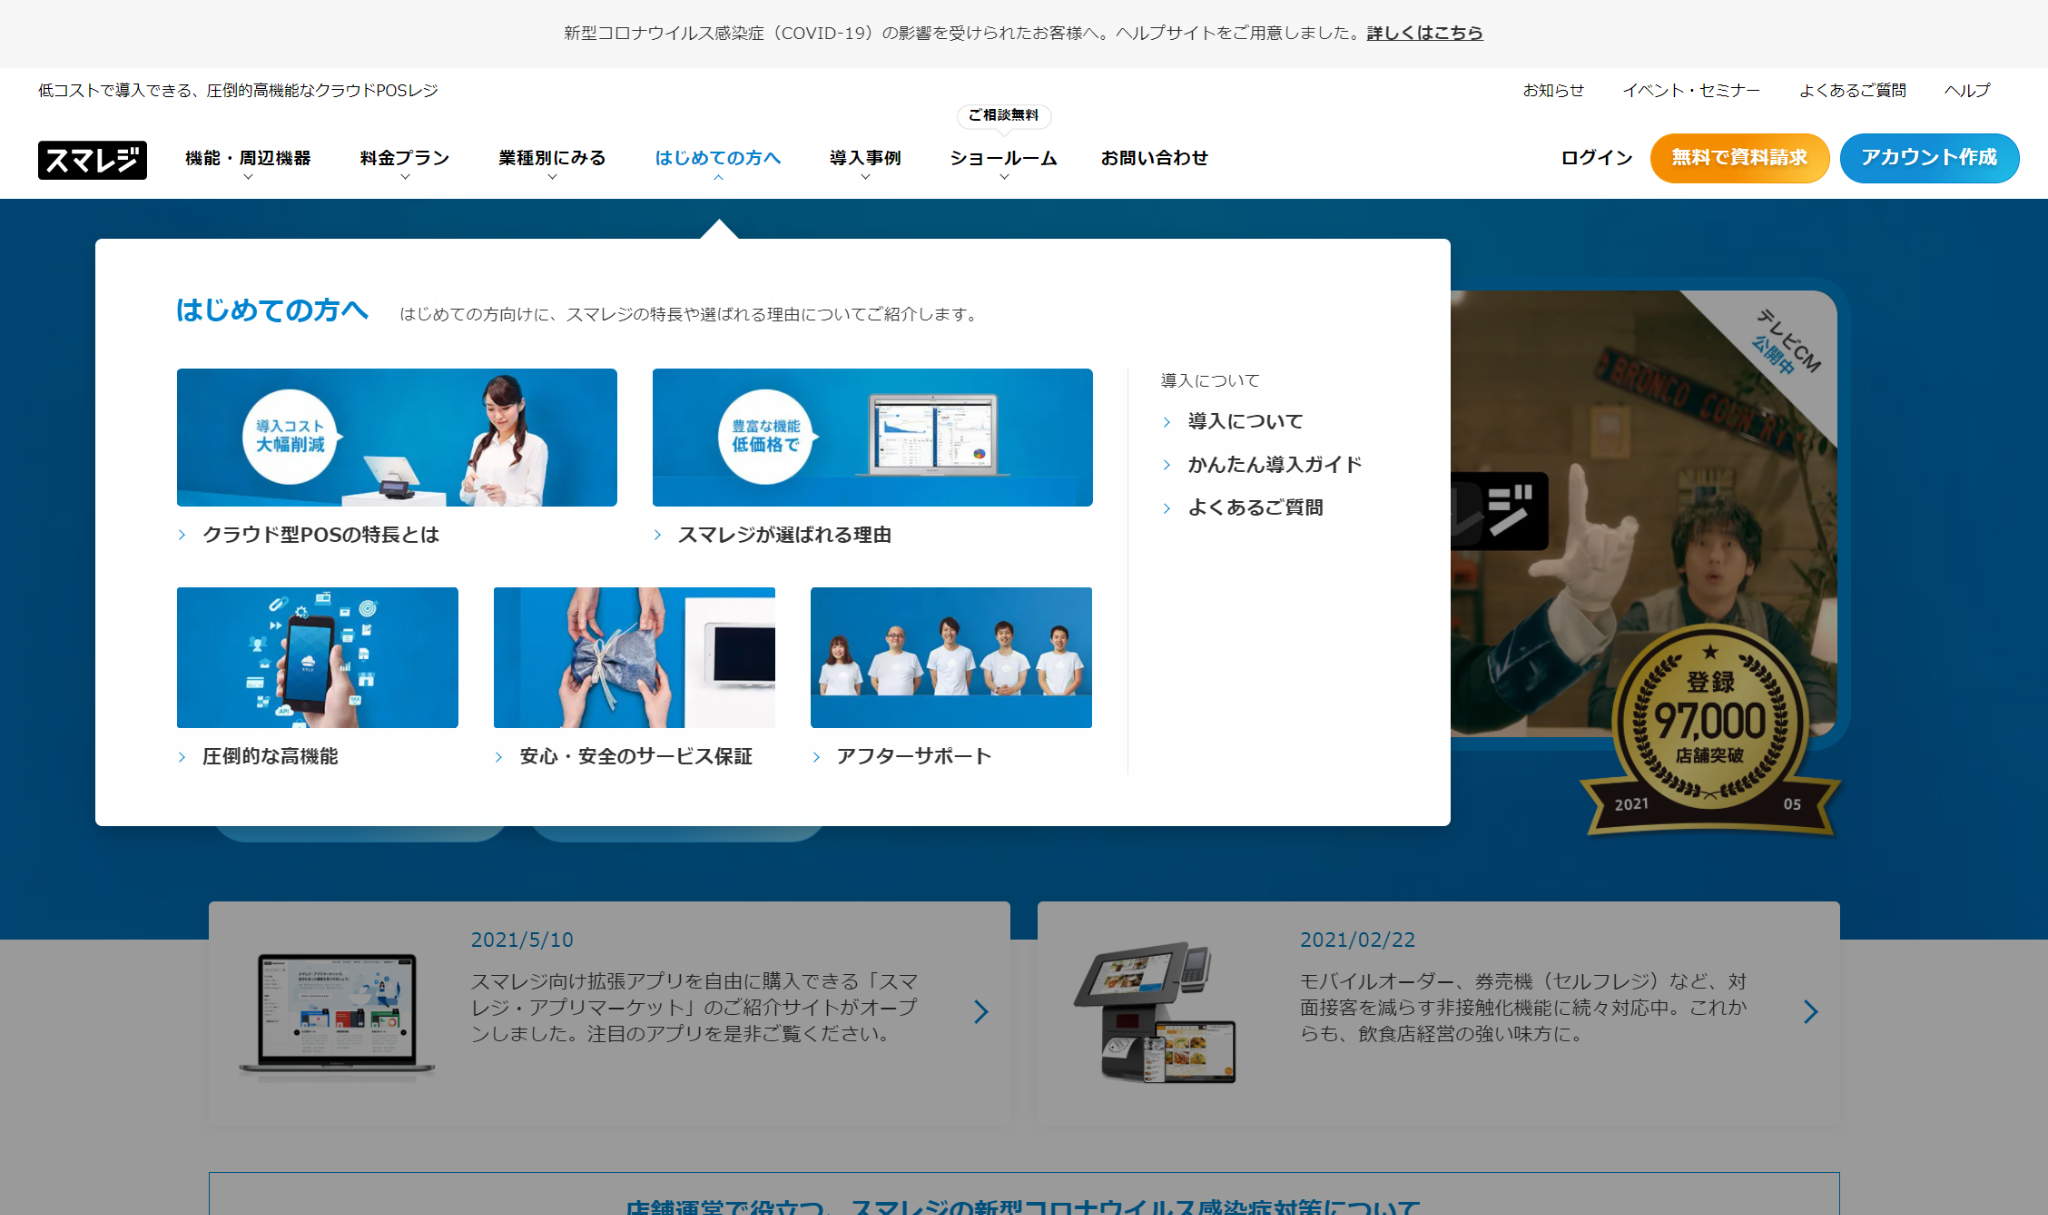Click the はじめての方へ panel heading
The image size is (2048, 1215).
tap(272, 311)
